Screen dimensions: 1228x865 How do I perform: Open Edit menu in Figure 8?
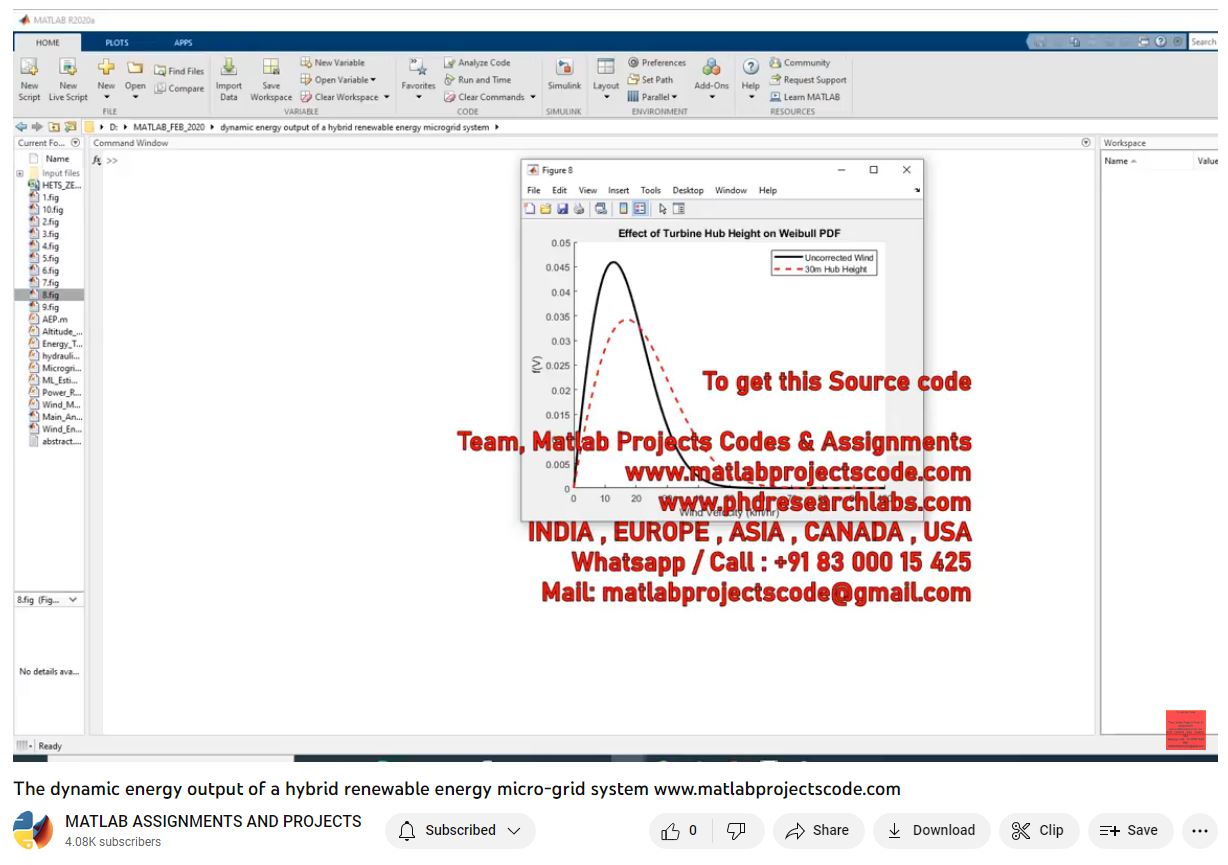click(560, 190)
